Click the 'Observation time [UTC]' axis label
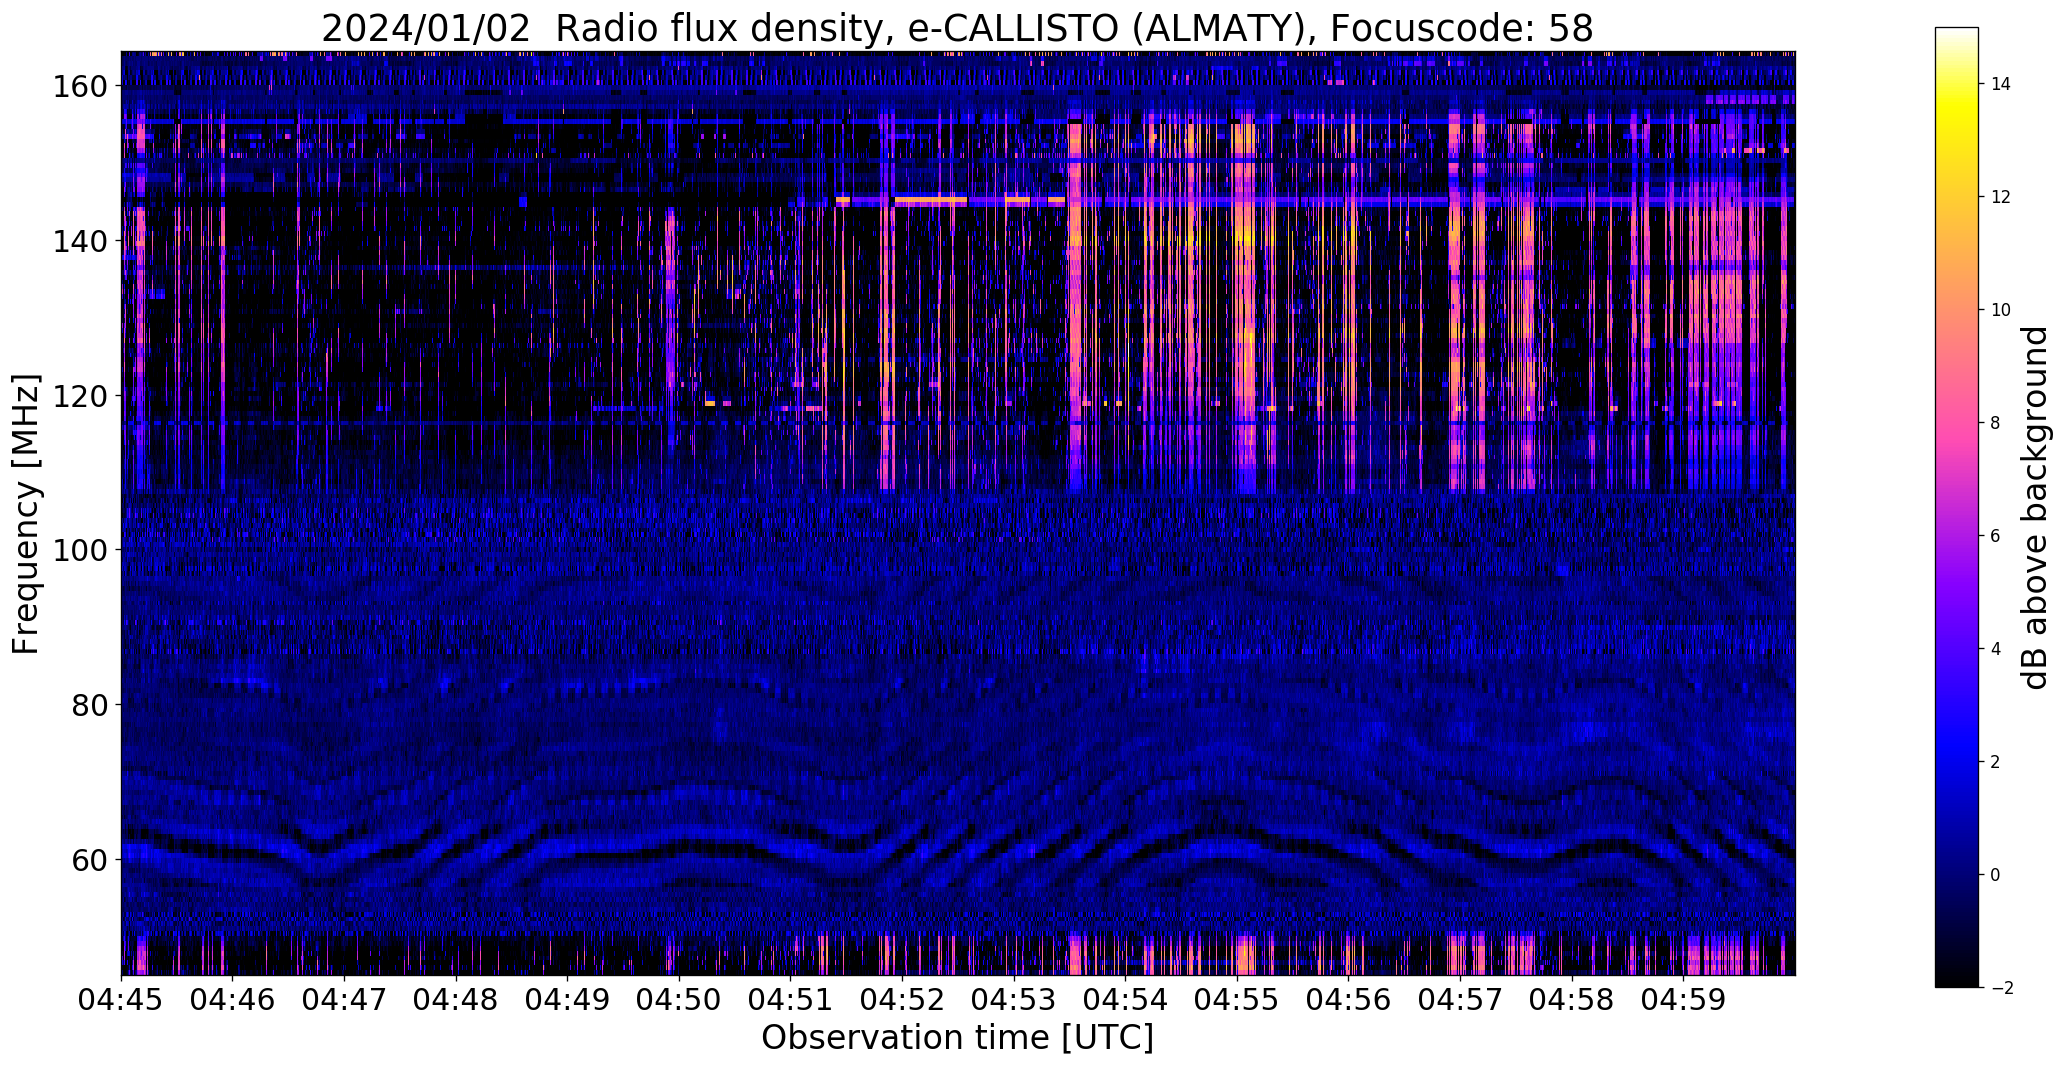The height and width of the screenshot is (1067, 2066). tap(957, 1037)
